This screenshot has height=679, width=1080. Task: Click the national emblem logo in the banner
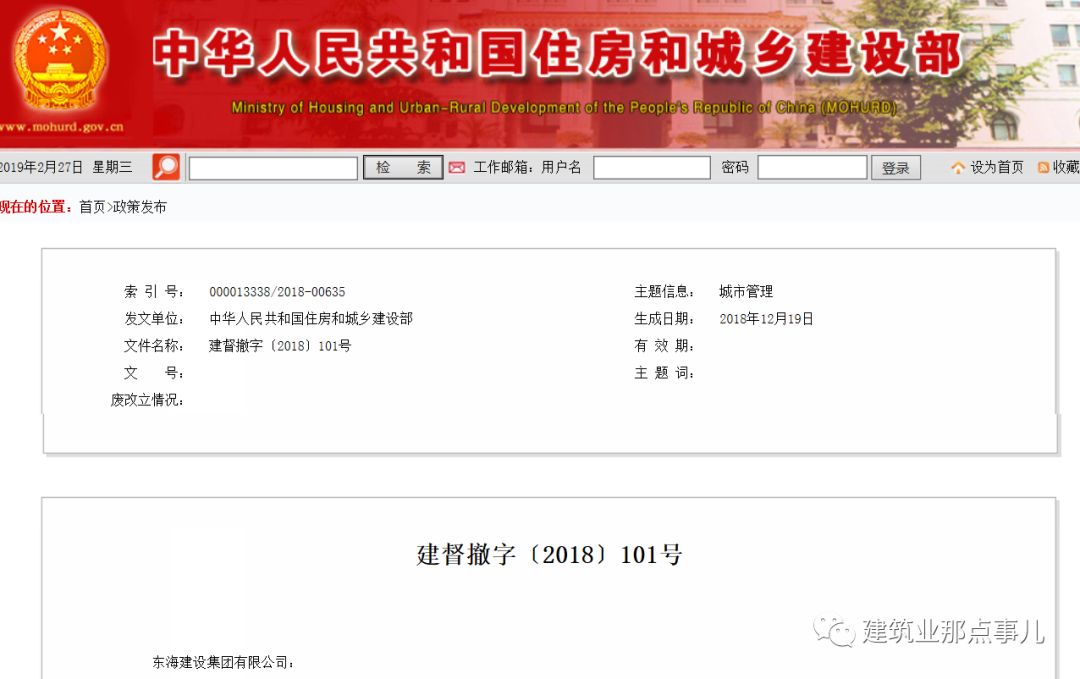(x=60, y=60)
